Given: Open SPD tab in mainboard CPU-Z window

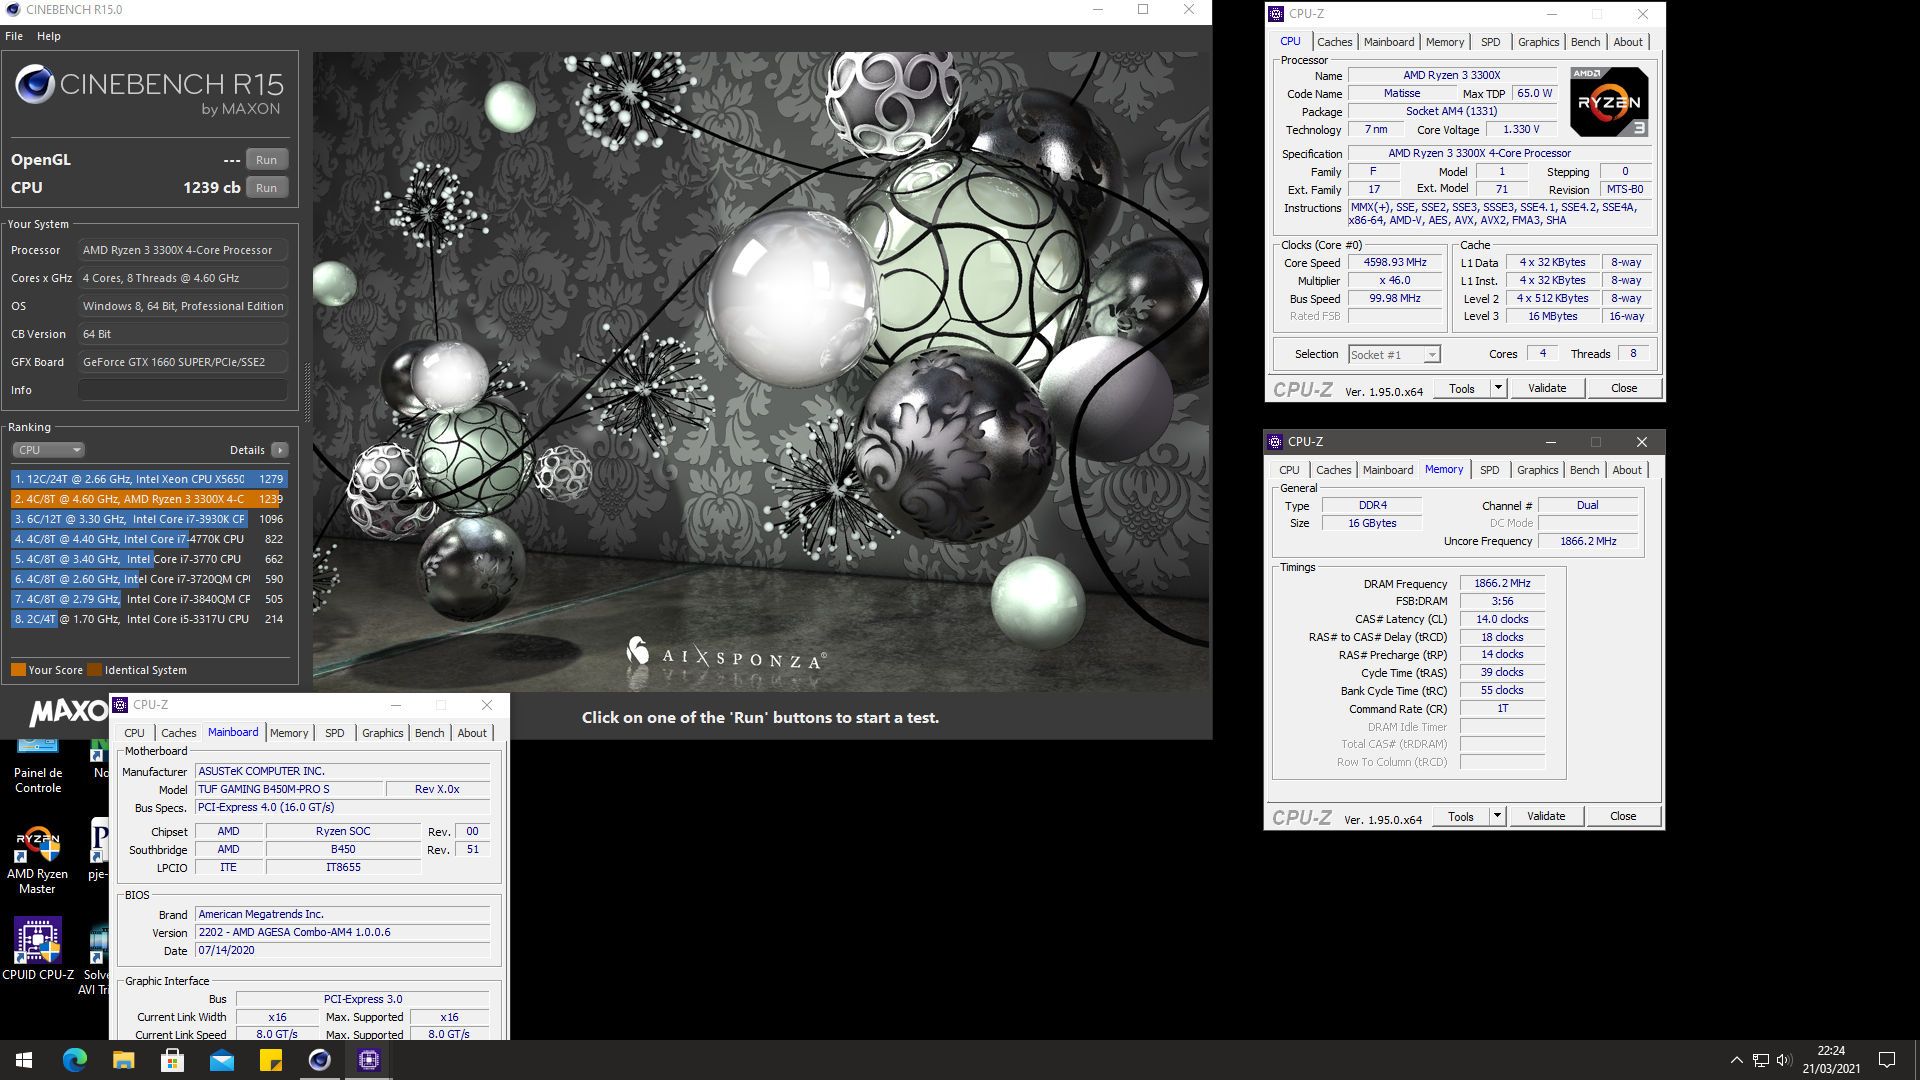Looking at the screenshot, I should coord(335,733).
